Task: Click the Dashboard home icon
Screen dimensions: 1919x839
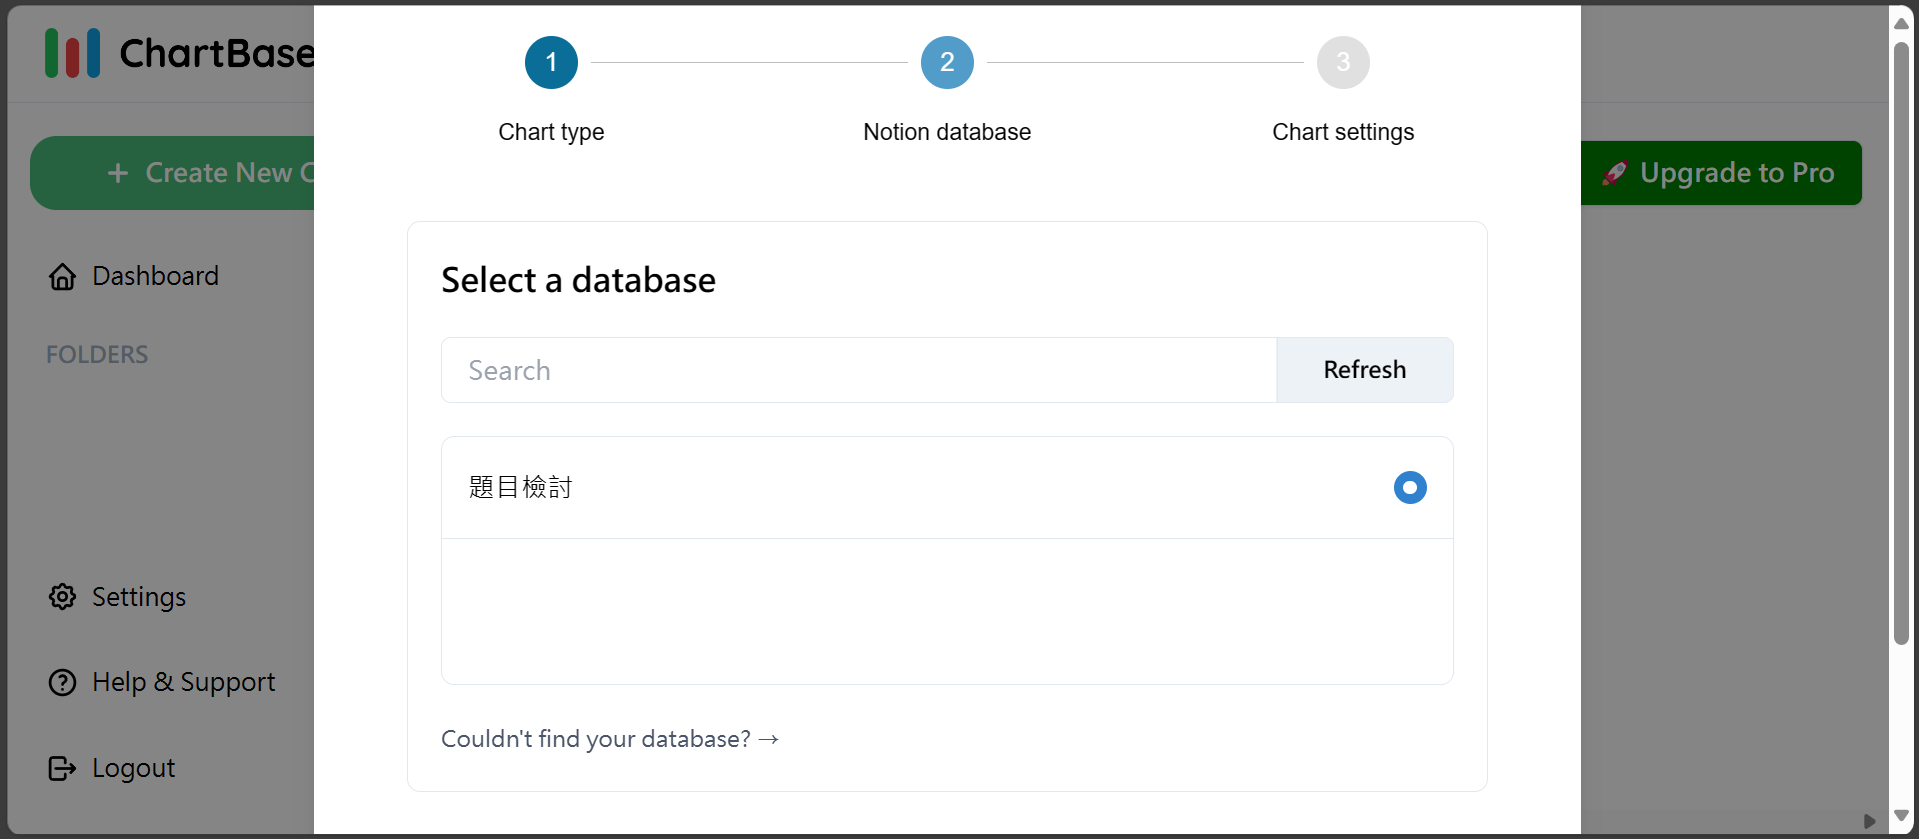Action: [x=62, y=276]
